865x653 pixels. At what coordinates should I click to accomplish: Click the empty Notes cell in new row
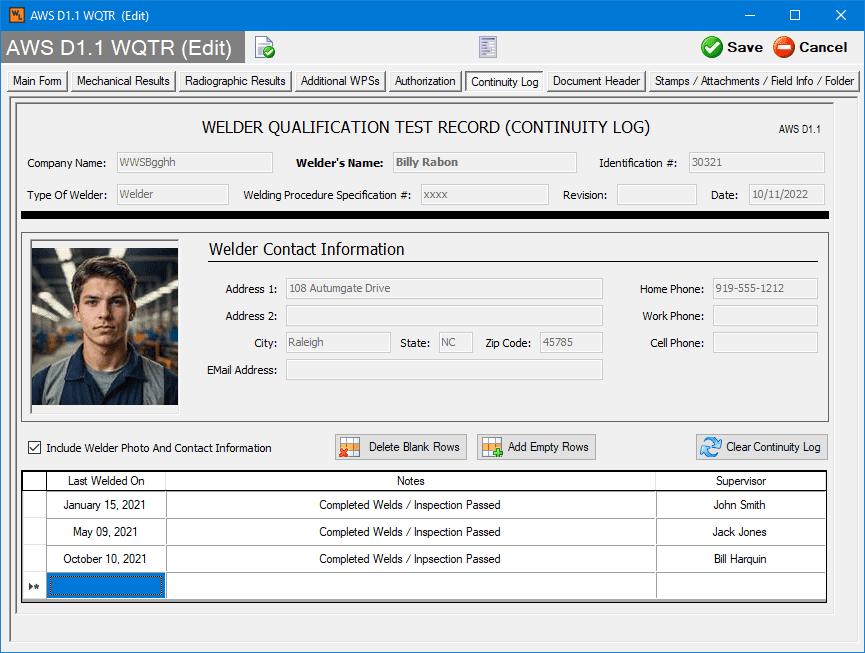tap(410, 586)
